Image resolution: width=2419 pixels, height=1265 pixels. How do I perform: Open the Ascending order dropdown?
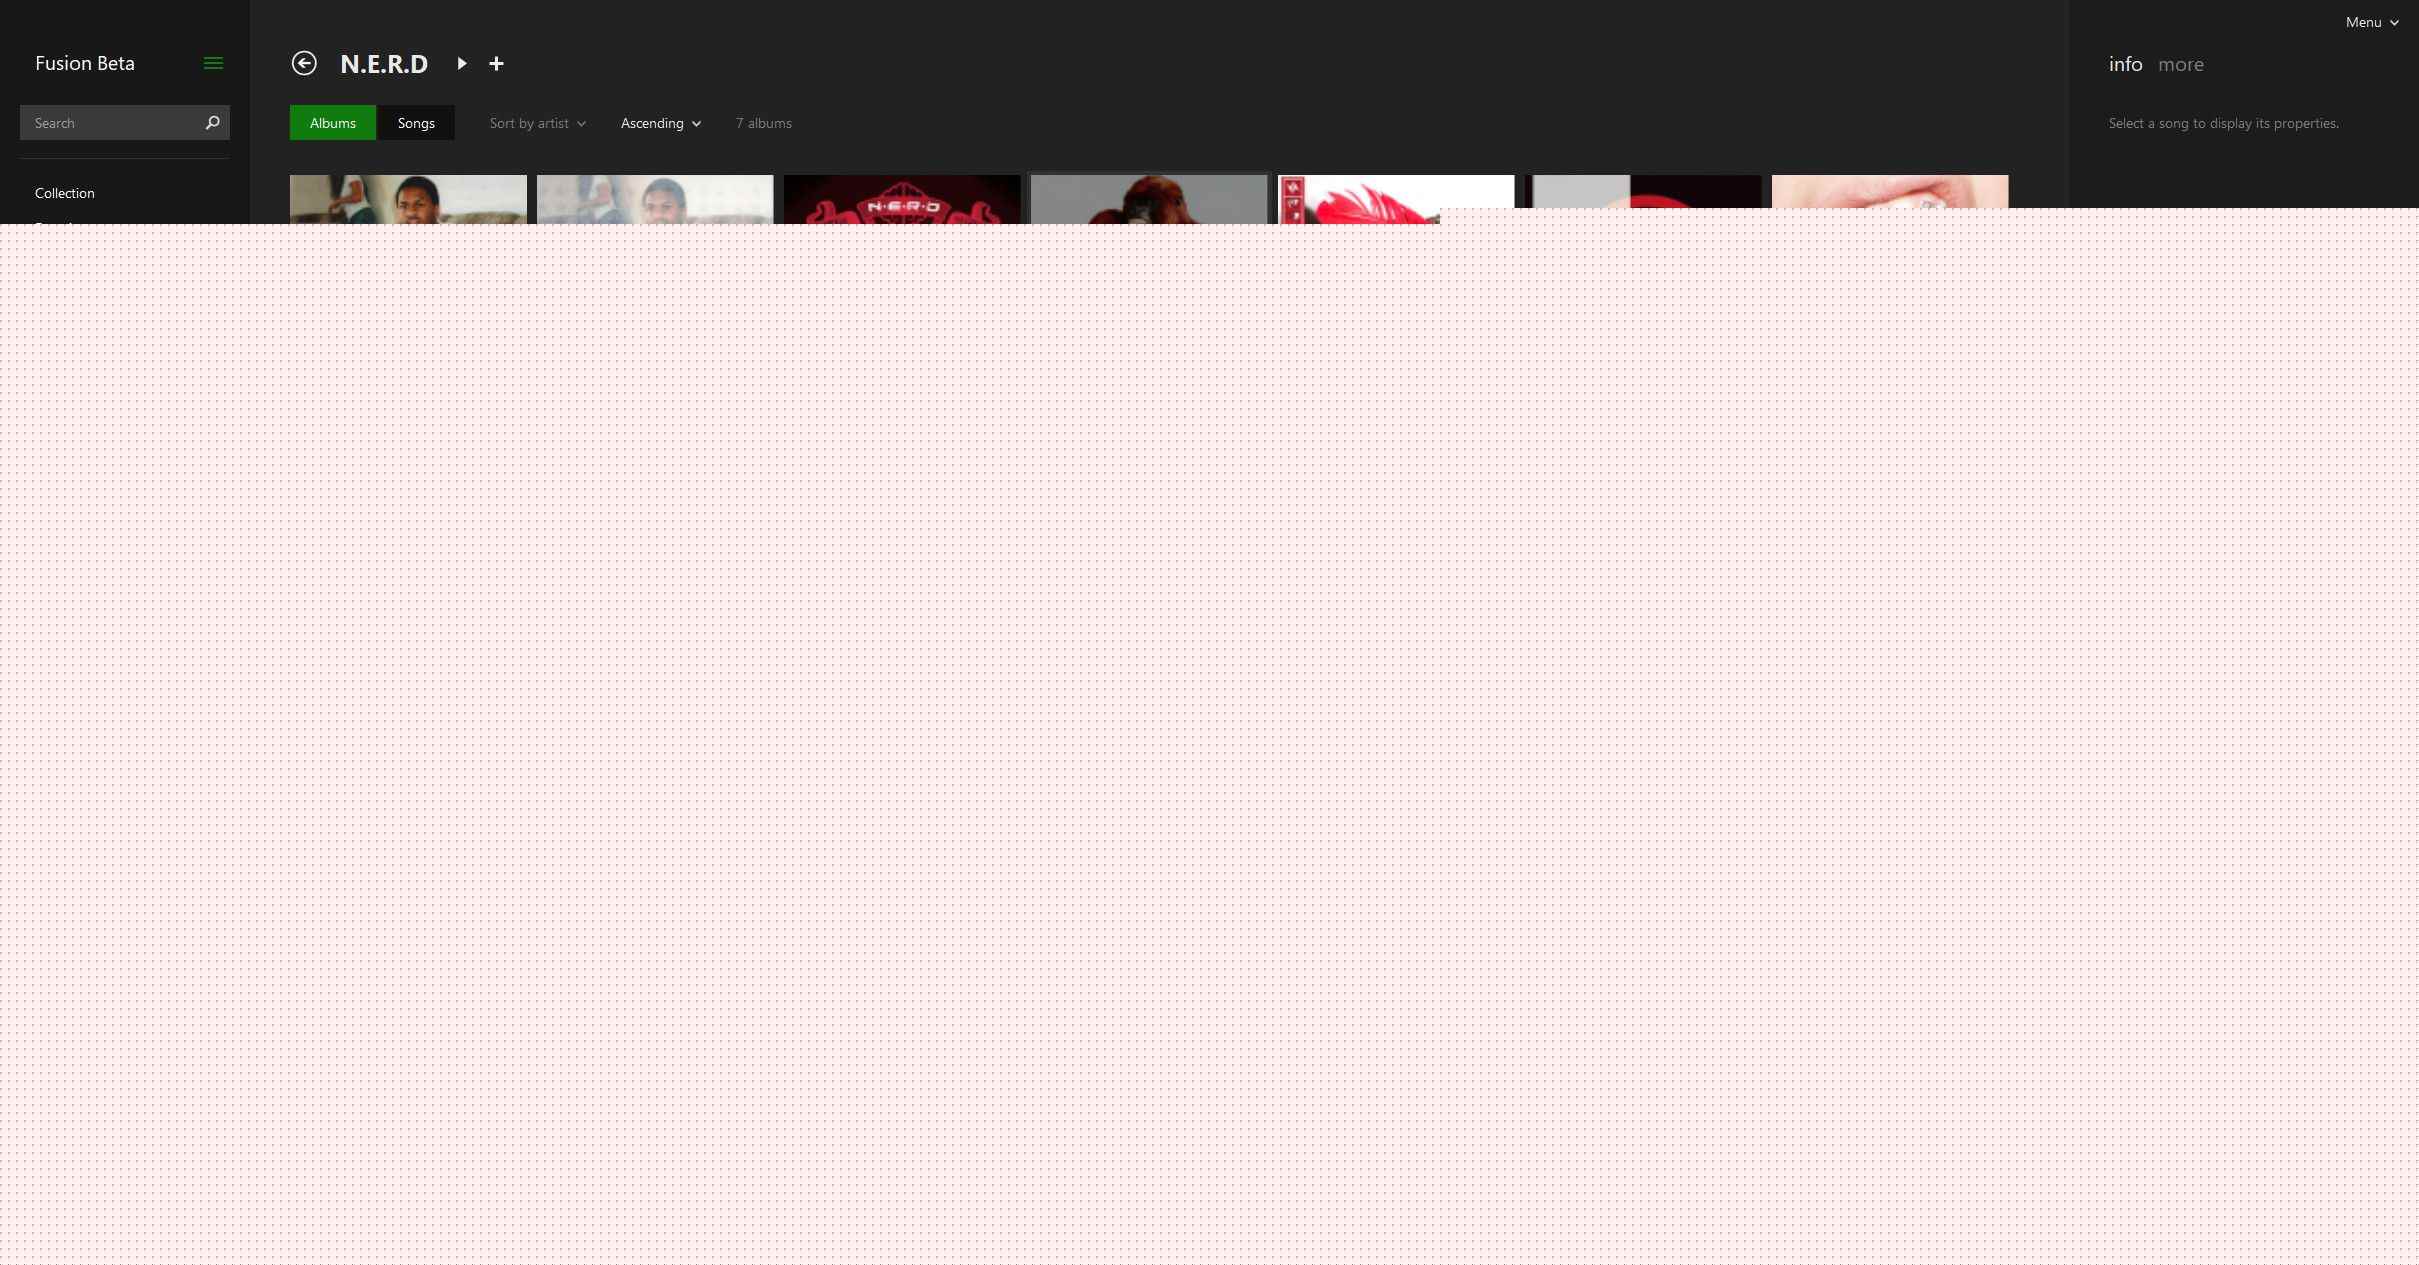[660, 123]
